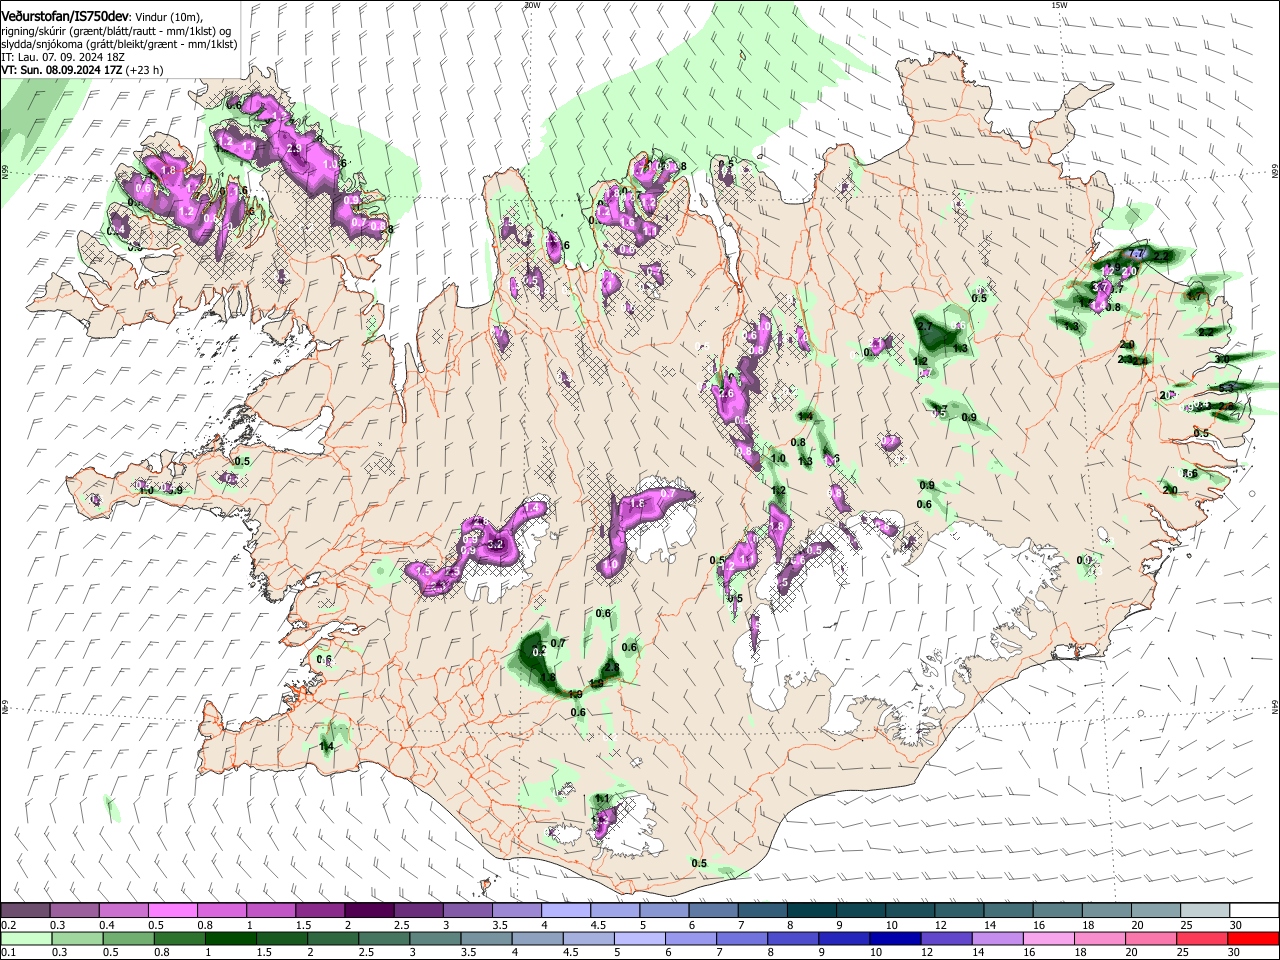Click the upper legend swatch between 6 and 7

tap(713, 911)
